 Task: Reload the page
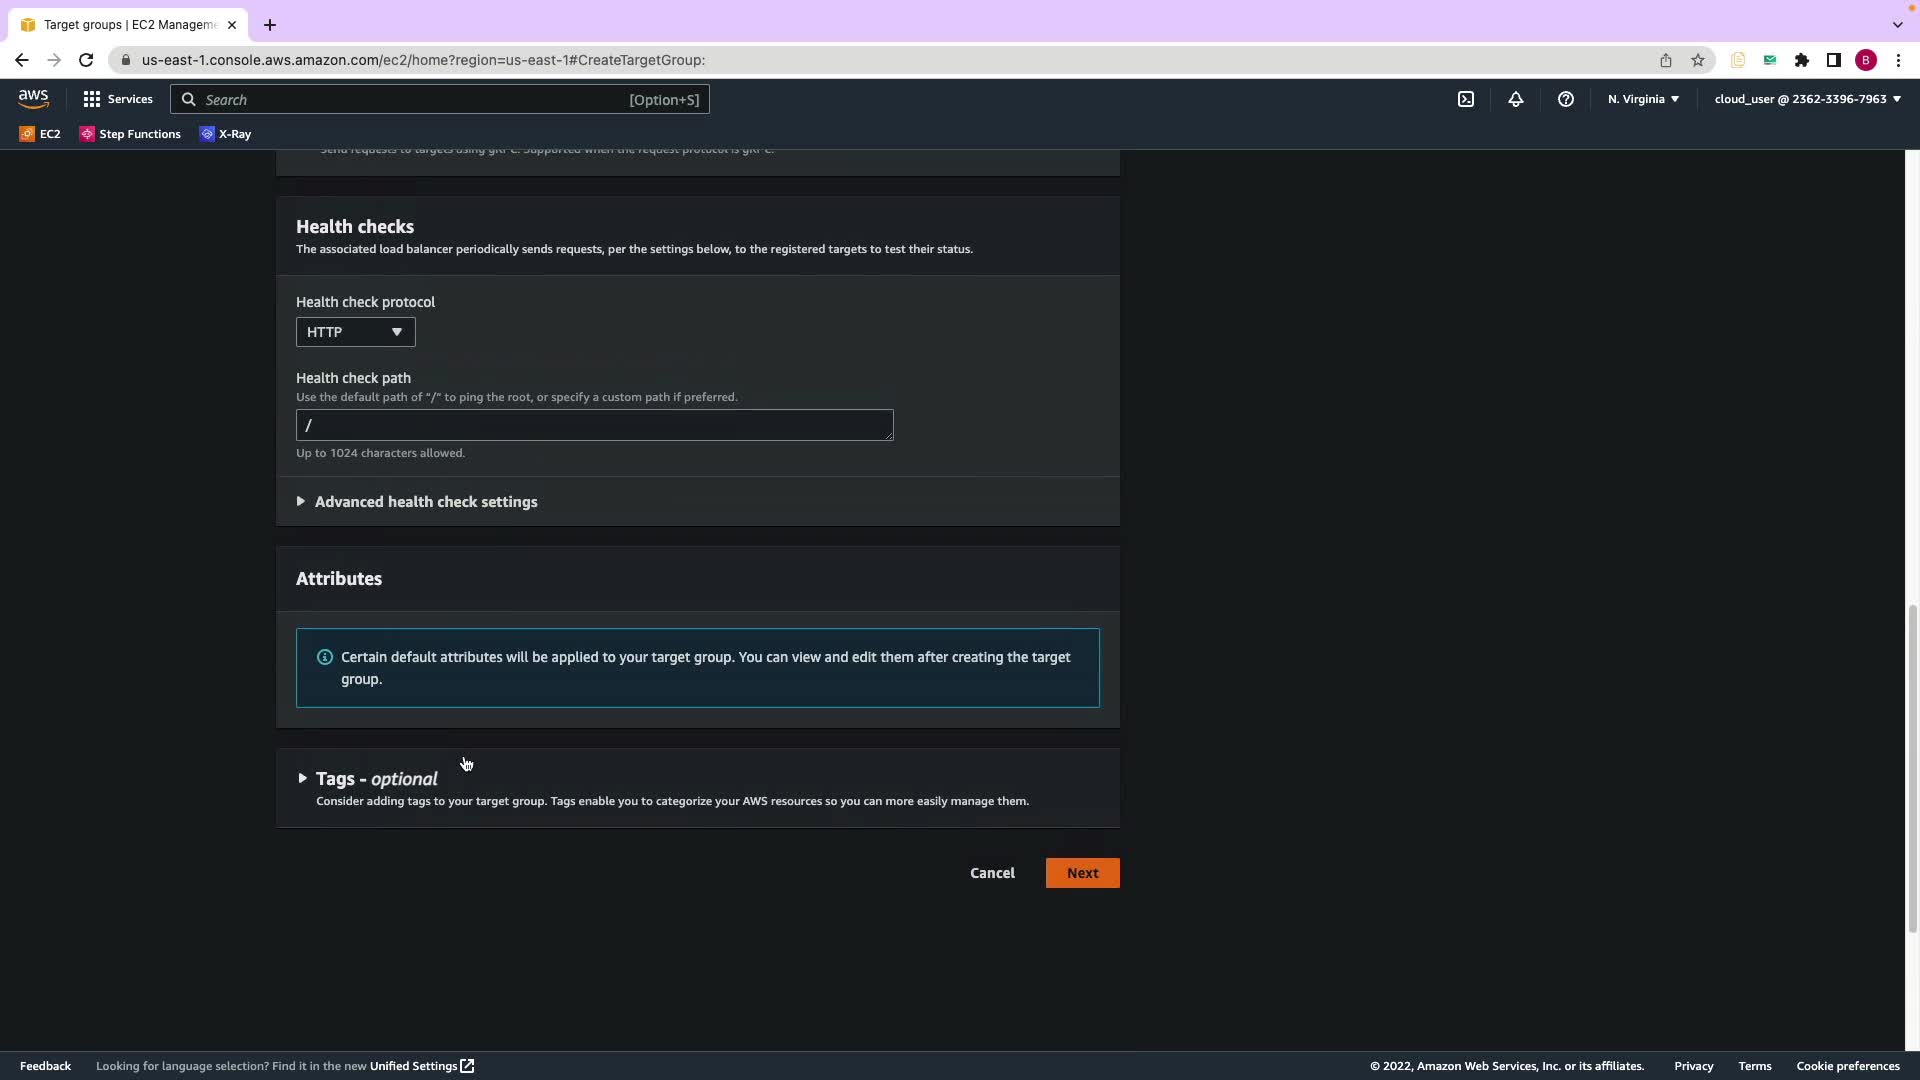tap(86, 60)
